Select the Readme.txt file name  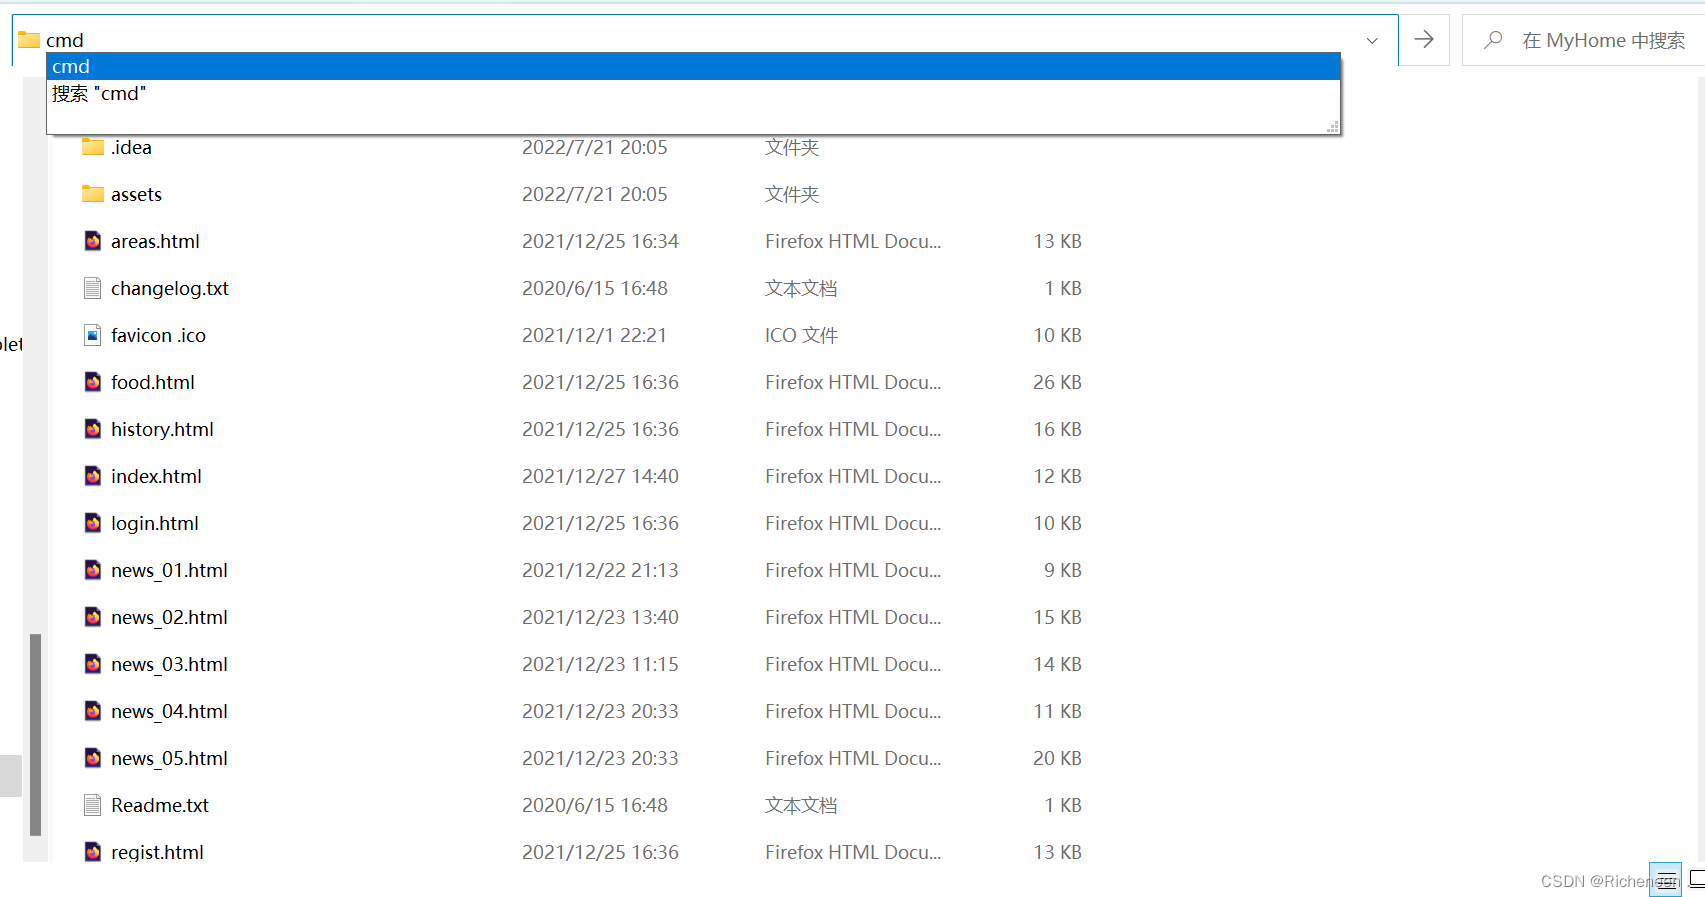point(160,805)
